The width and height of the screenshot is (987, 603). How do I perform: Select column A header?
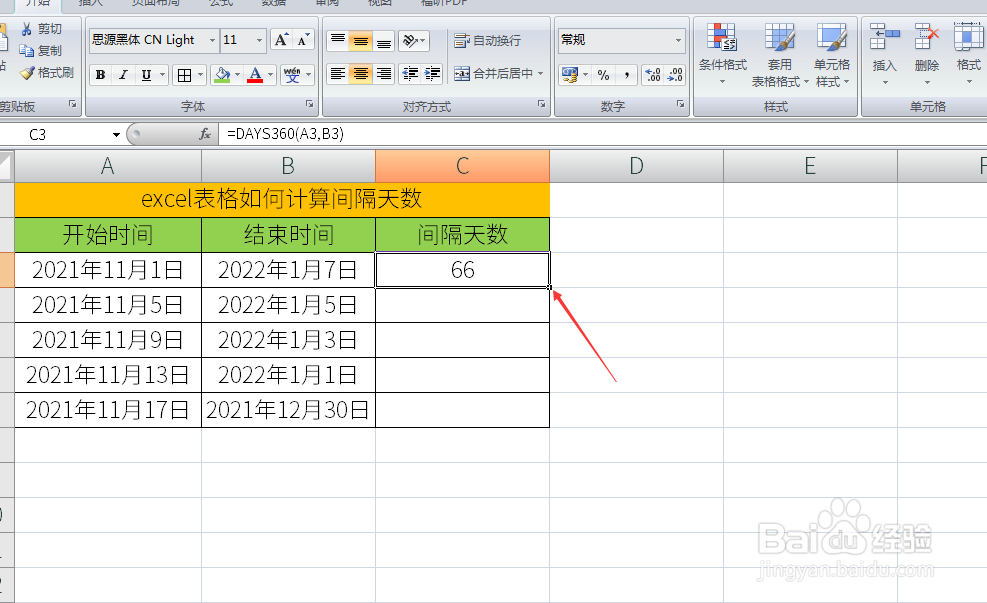(x=108, y=166)
